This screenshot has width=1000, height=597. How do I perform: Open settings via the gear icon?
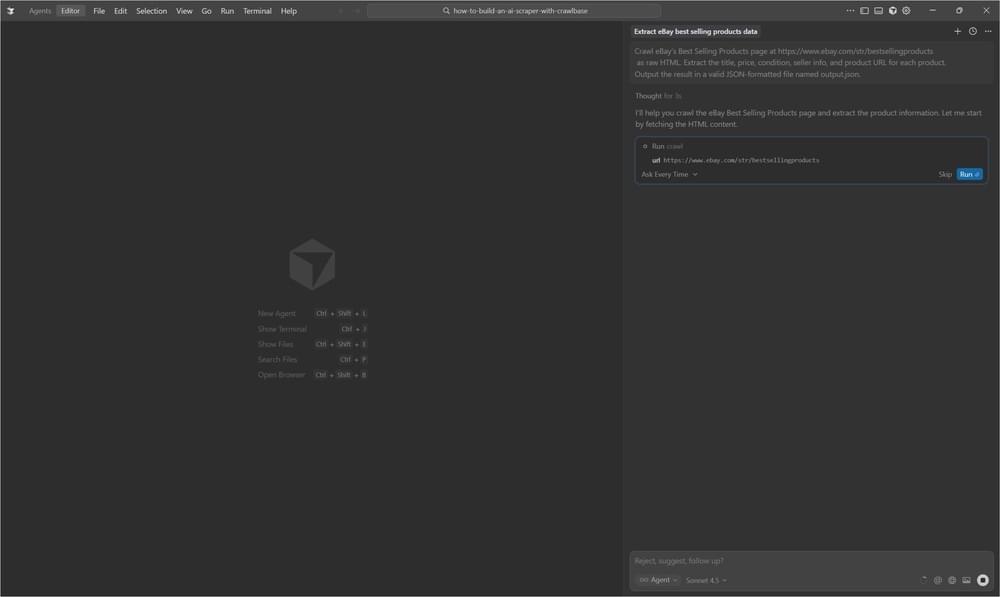point(906,11)
